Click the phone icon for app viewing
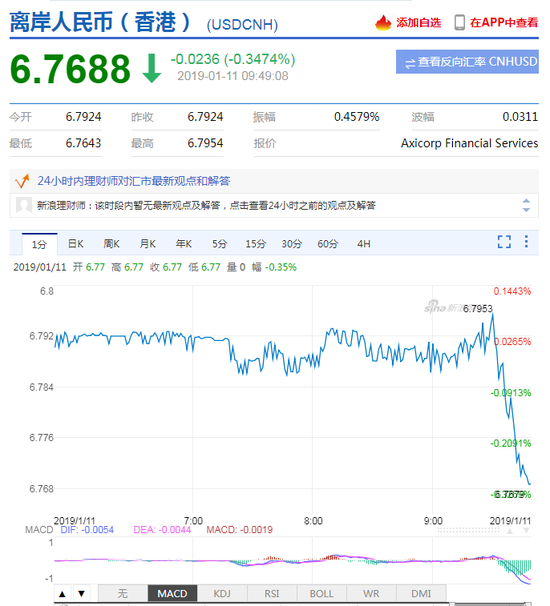This screenshot has width=550, height=606. 459,22
